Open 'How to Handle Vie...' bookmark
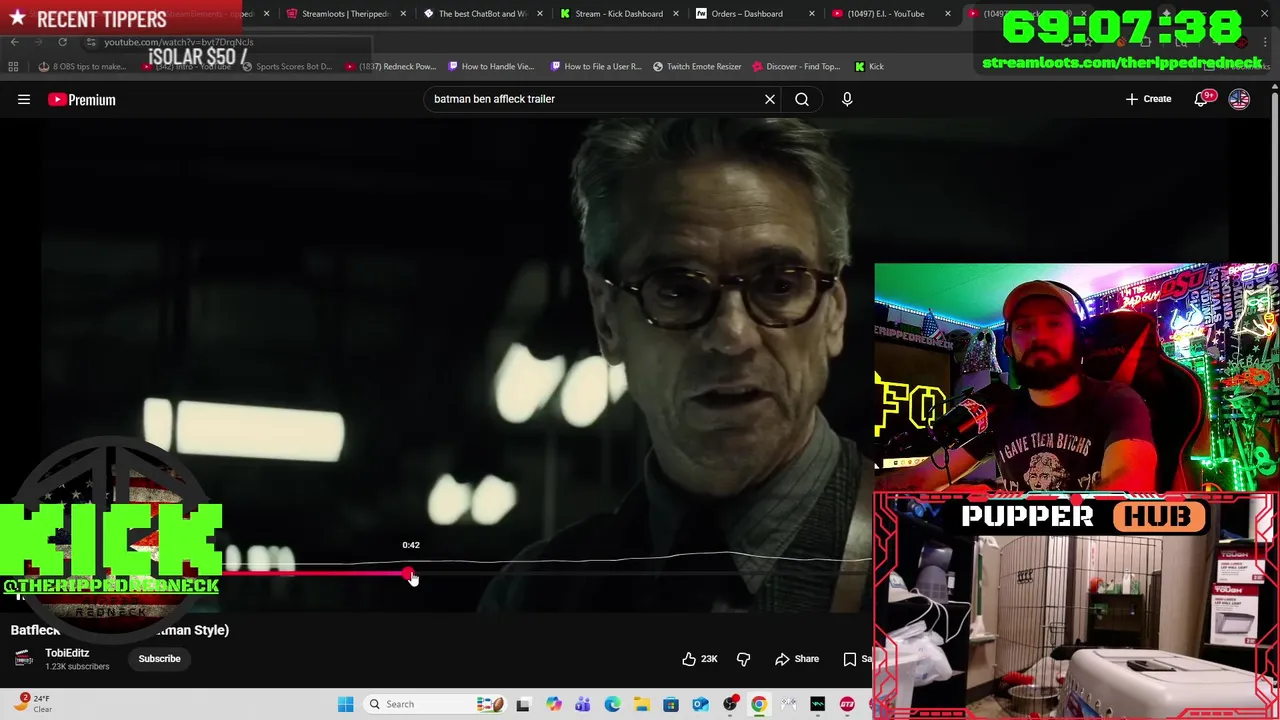The image size is (1280, 720). (x=491, y=67)
